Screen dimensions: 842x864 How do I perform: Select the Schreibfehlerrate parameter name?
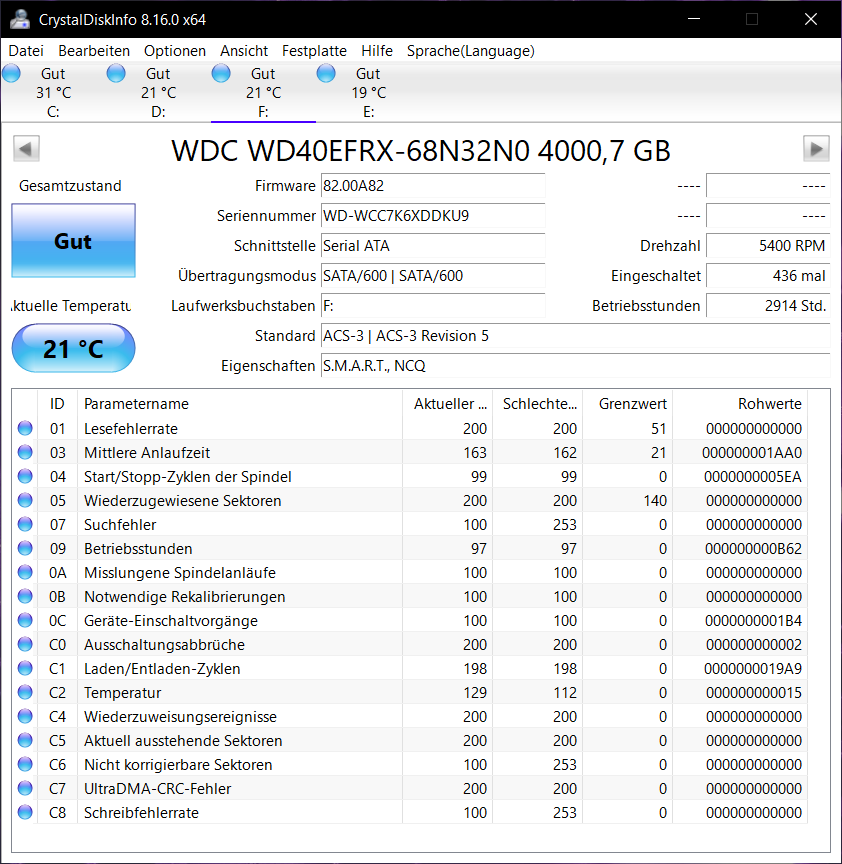point(141,813)
